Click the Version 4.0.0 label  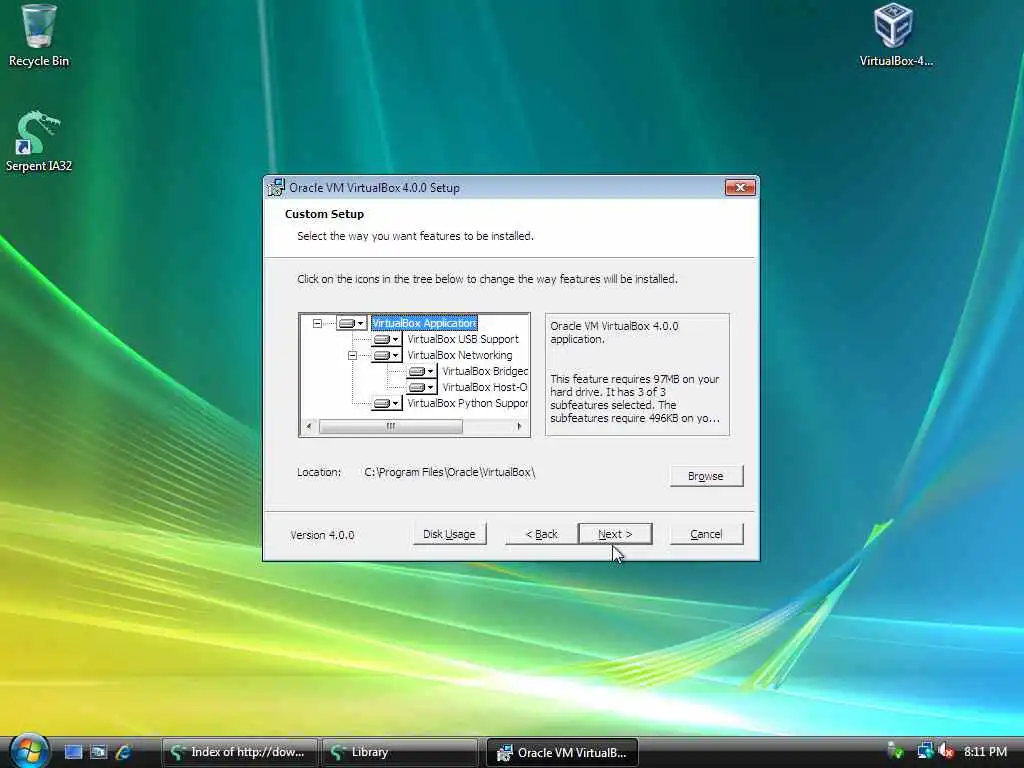322,535
